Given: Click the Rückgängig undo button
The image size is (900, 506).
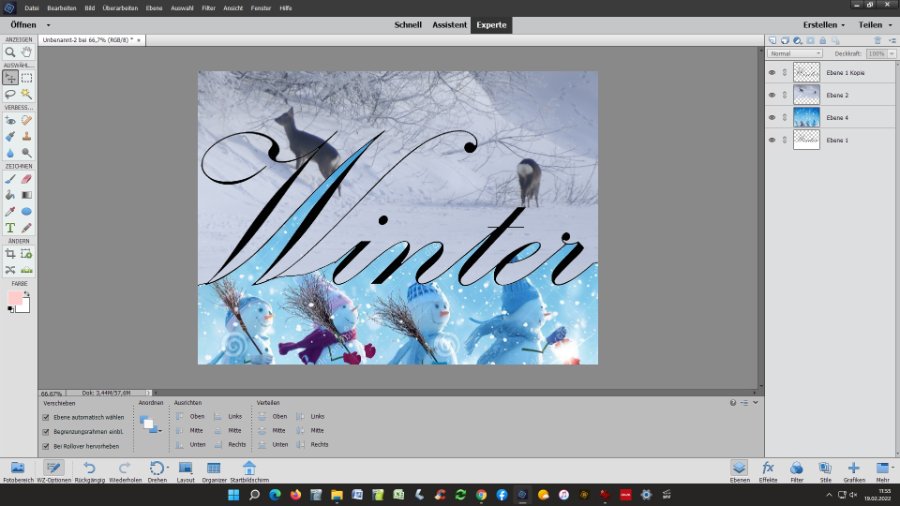Looking at the screenshot, I should tap(90, 472).
